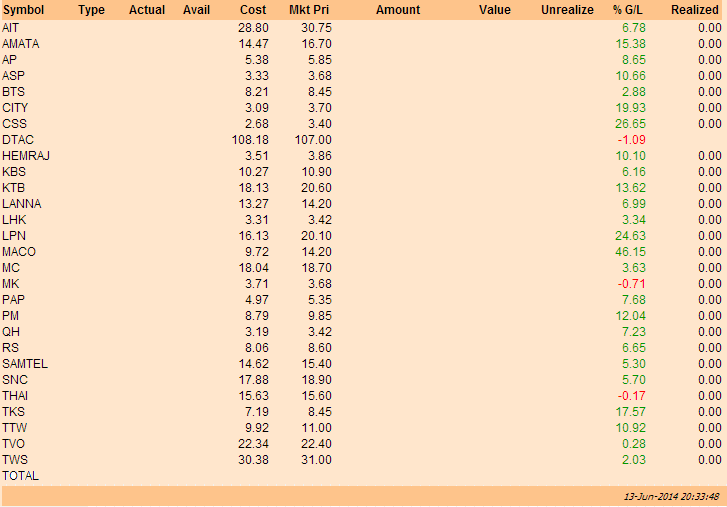Click LPN gain percentage 24.63
Viewport: 727px width, 507px height.
(x=631, y=236)
